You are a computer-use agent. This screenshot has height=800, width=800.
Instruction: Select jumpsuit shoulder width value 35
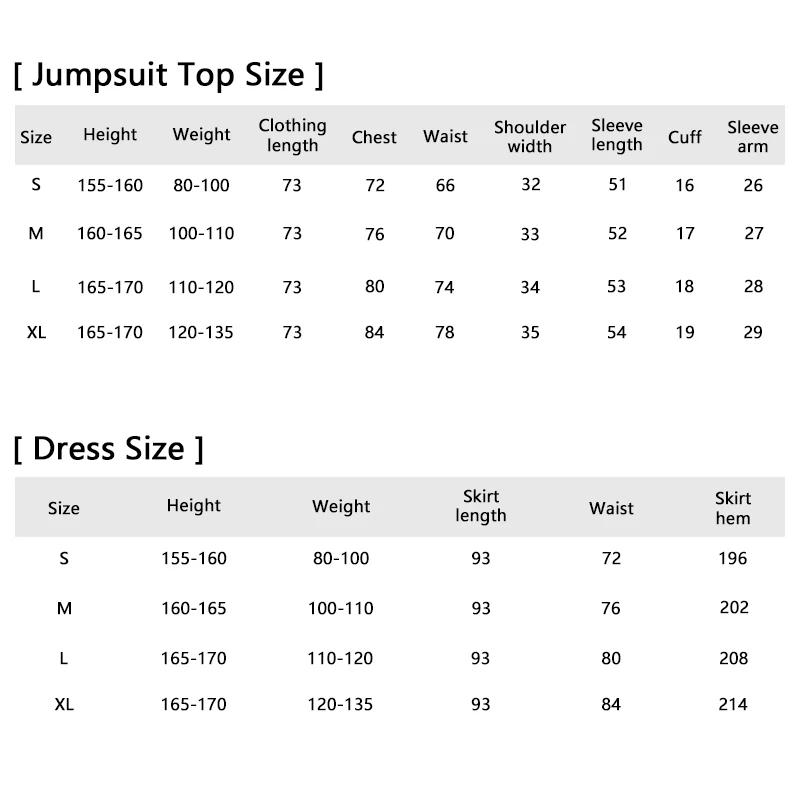[530, 332]
